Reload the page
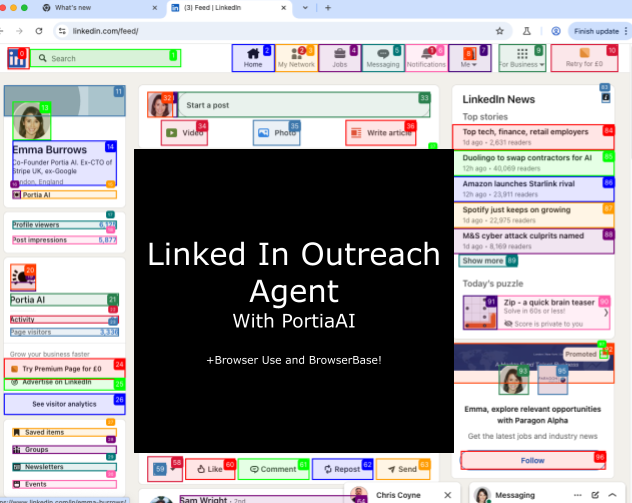Viewport: 632px width, 503px height. pyautogui.click(x=39, y=31)
